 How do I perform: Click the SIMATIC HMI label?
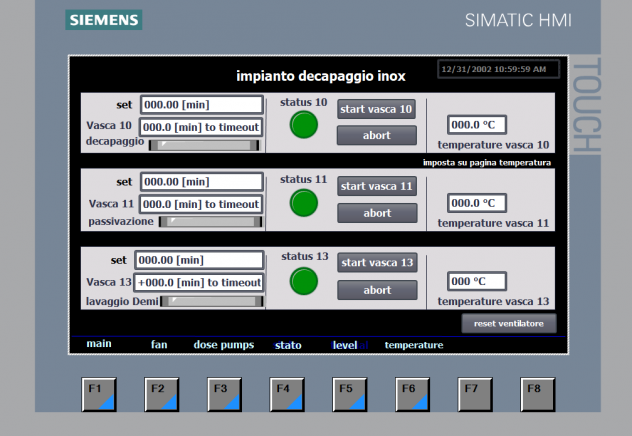518,21
